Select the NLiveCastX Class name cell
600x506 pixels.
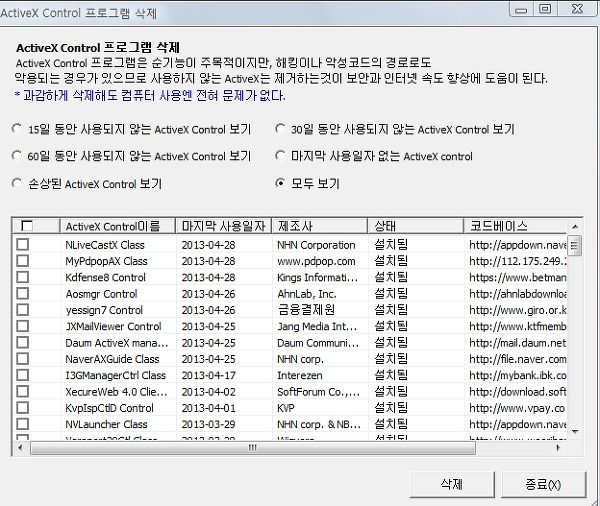105,245
